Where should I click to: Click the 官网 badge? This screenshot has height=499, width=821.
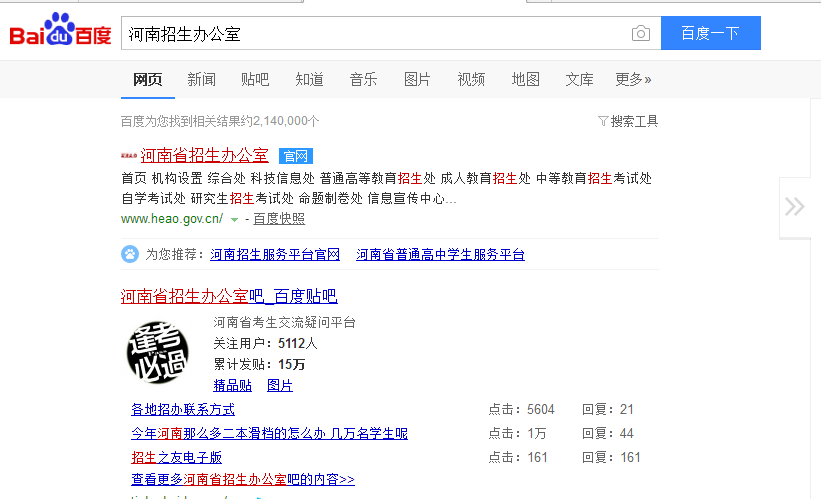coord(296,156)
